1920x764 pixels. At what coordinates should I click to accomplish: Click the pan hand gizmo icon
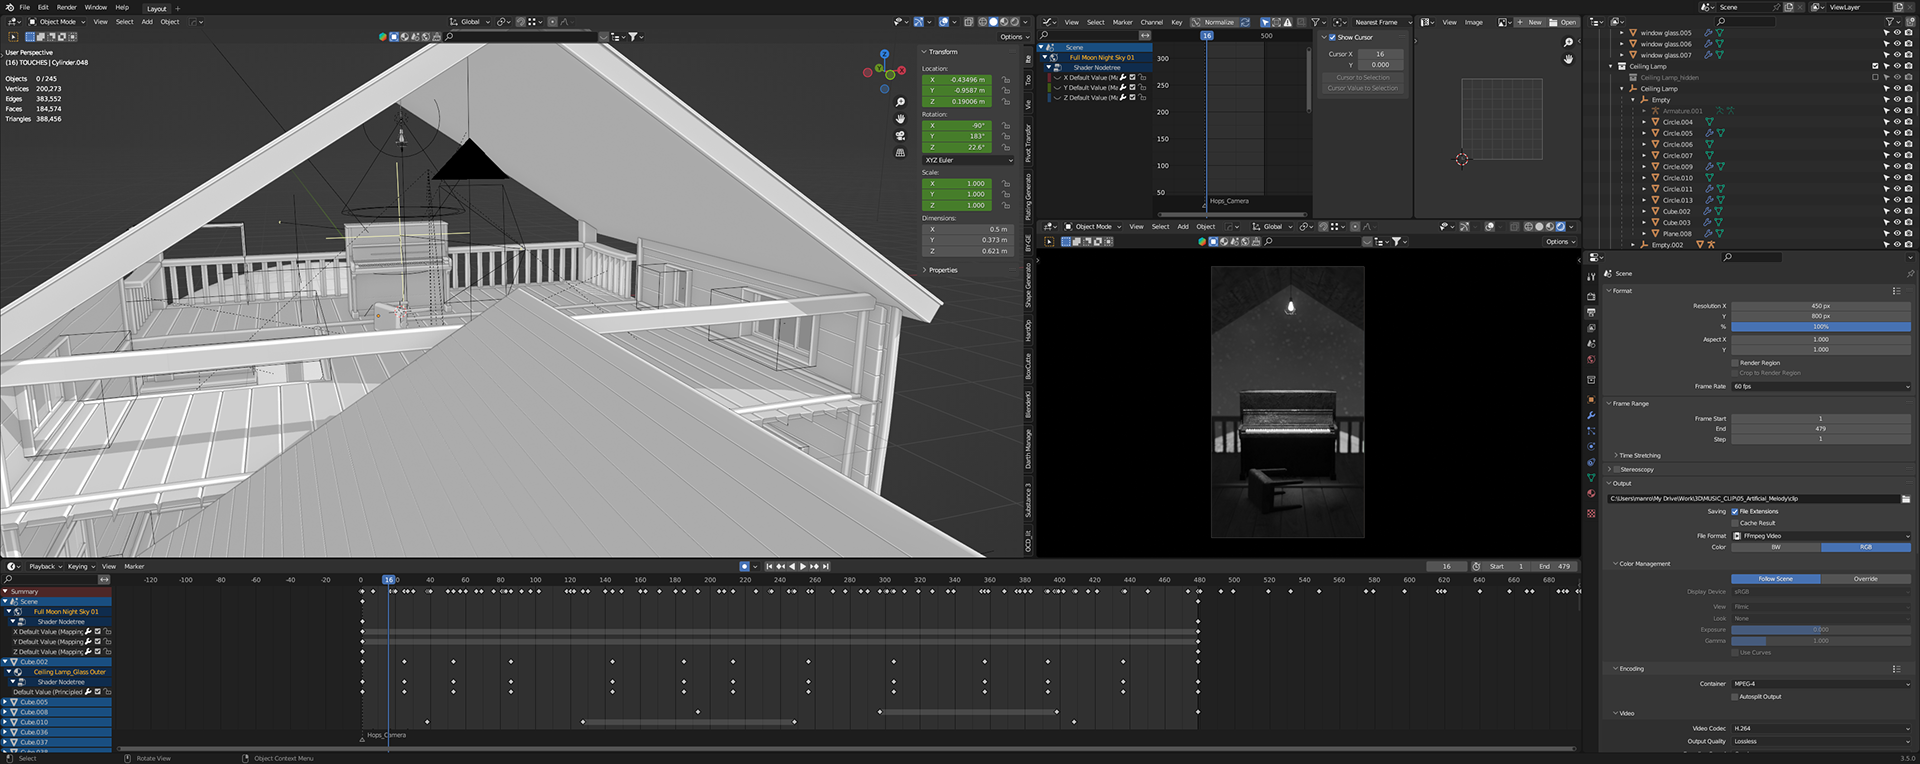[x=900, y=119]
